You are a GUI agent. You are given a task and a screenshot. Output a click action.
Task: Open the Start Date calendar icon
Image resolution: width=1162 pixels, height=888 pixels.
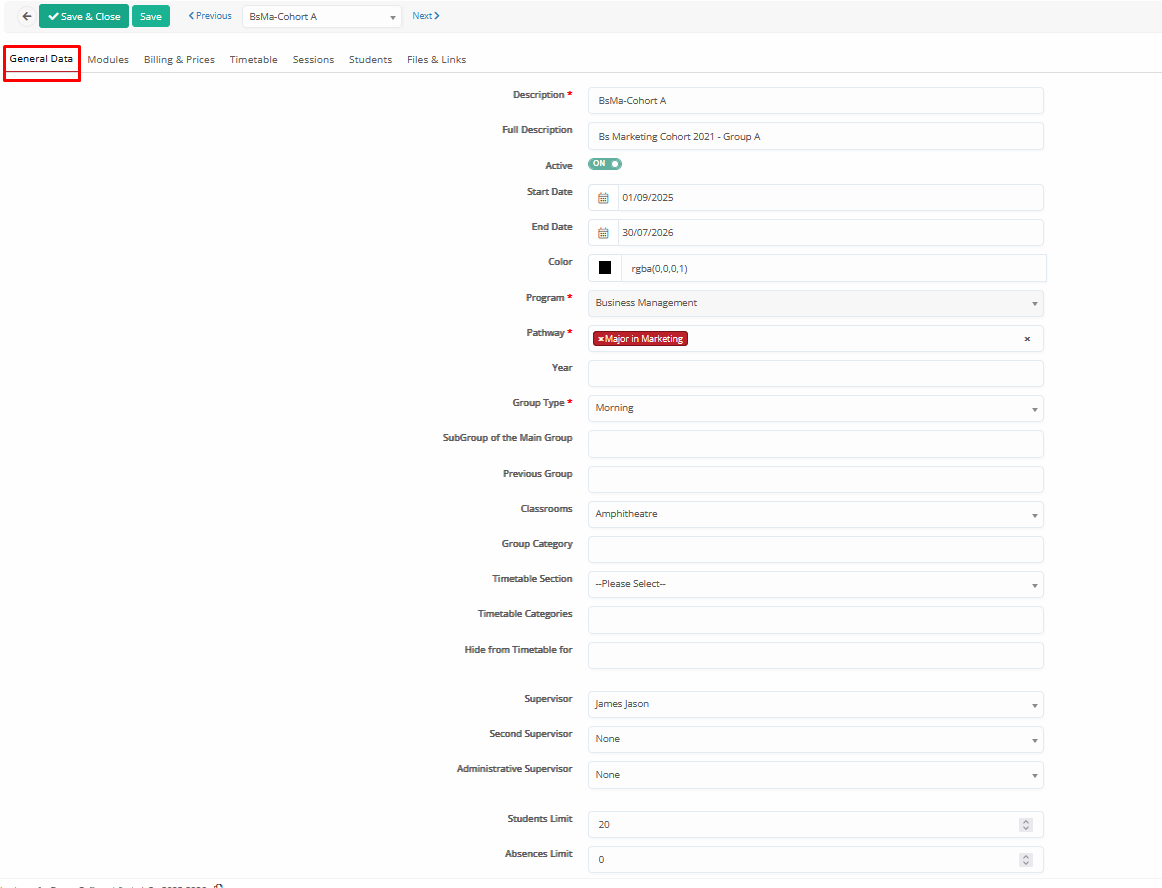[603, 198]
